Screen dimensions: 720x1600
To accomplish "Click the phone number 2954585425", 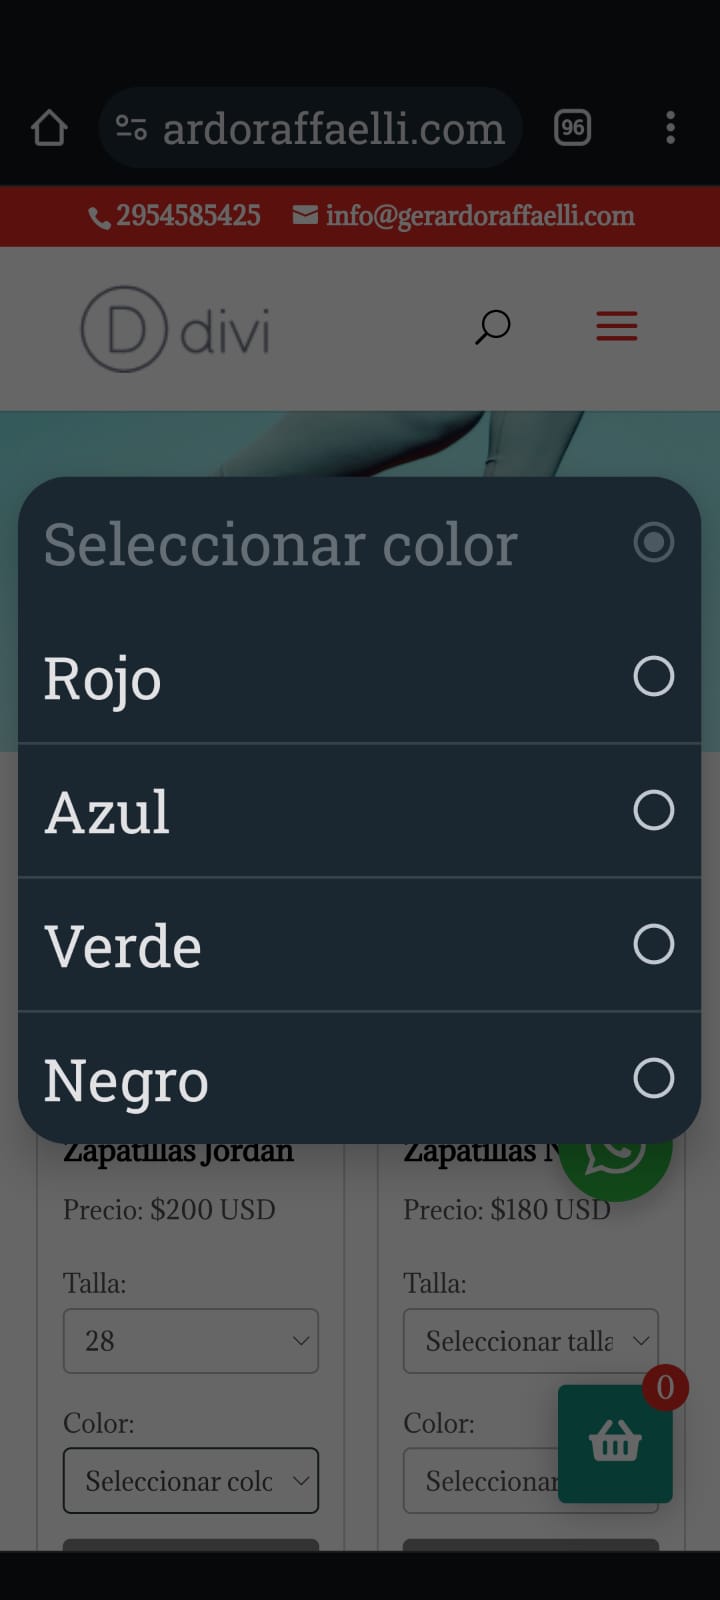I will point(175,215).
